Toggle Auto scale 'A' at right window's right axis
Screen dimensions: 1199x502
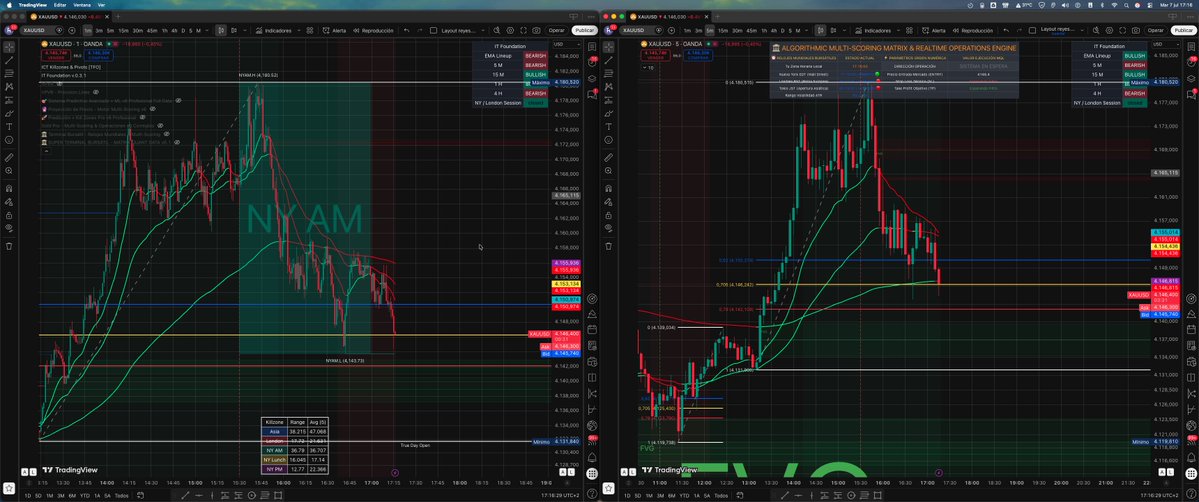click(x=1163, y=471)
